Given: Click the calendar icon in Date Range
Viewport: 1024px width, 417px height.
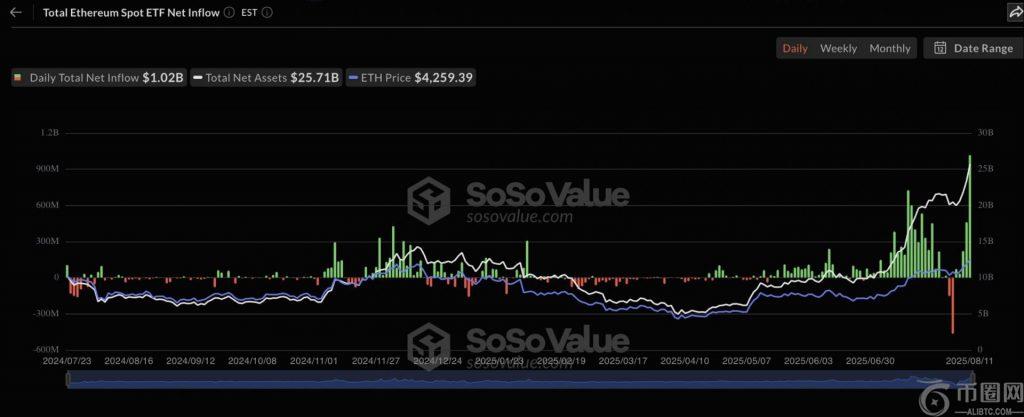Looking at the screenshot, I should 941,48.
